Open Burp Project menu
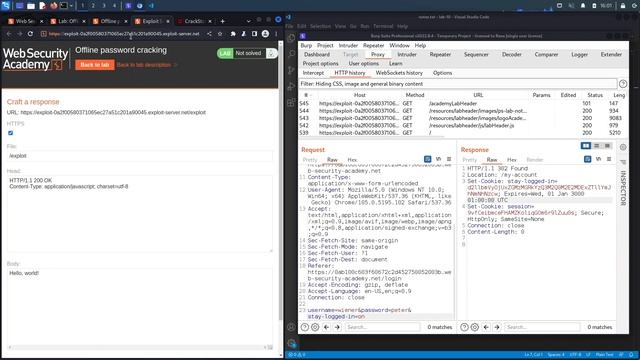Screen dimensions: 640x360 coord(325,45)
